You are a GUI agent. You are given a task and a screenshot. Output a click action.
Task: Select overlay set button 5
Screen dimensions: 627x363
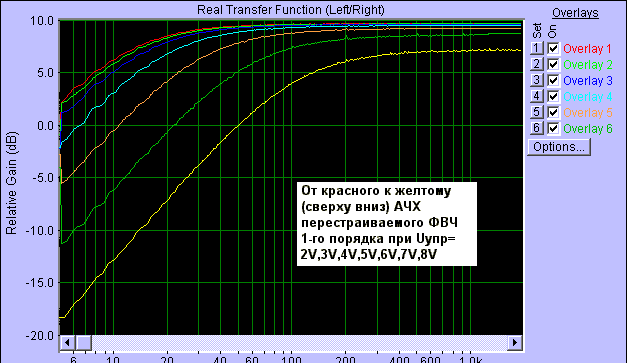pyautogui.click(x=537, y=112)
